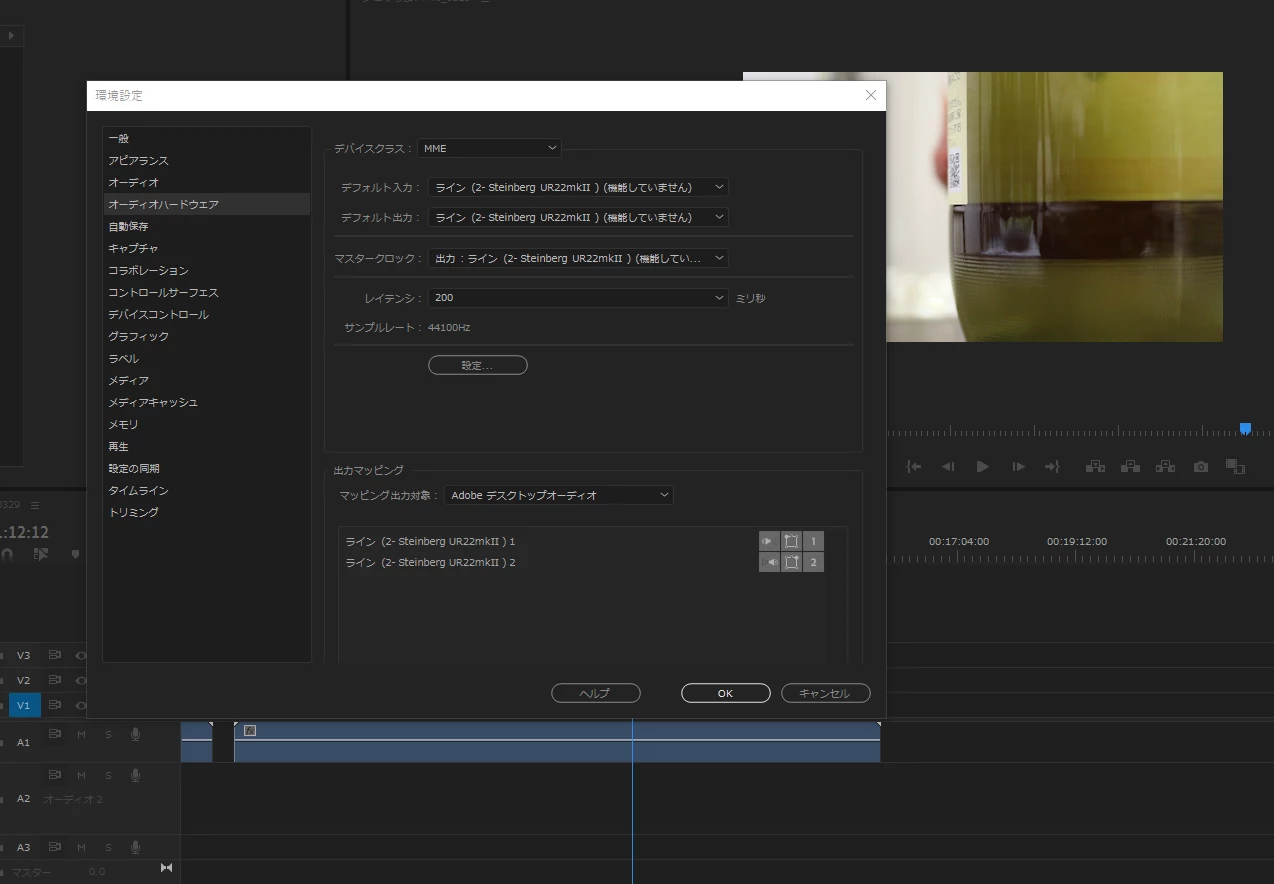Click voice-over microphone icon on track A3

click(x=135, y=847)
